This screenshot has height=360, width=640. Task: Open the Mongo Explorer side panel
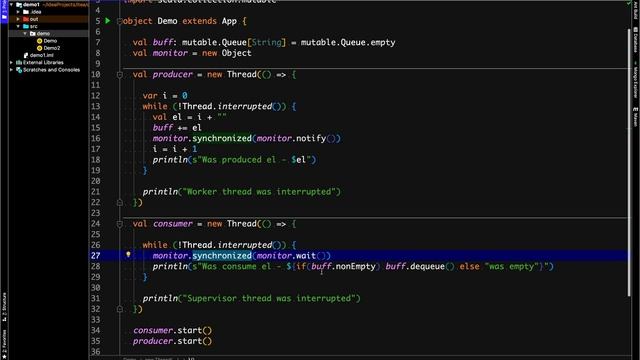point(636,80)
